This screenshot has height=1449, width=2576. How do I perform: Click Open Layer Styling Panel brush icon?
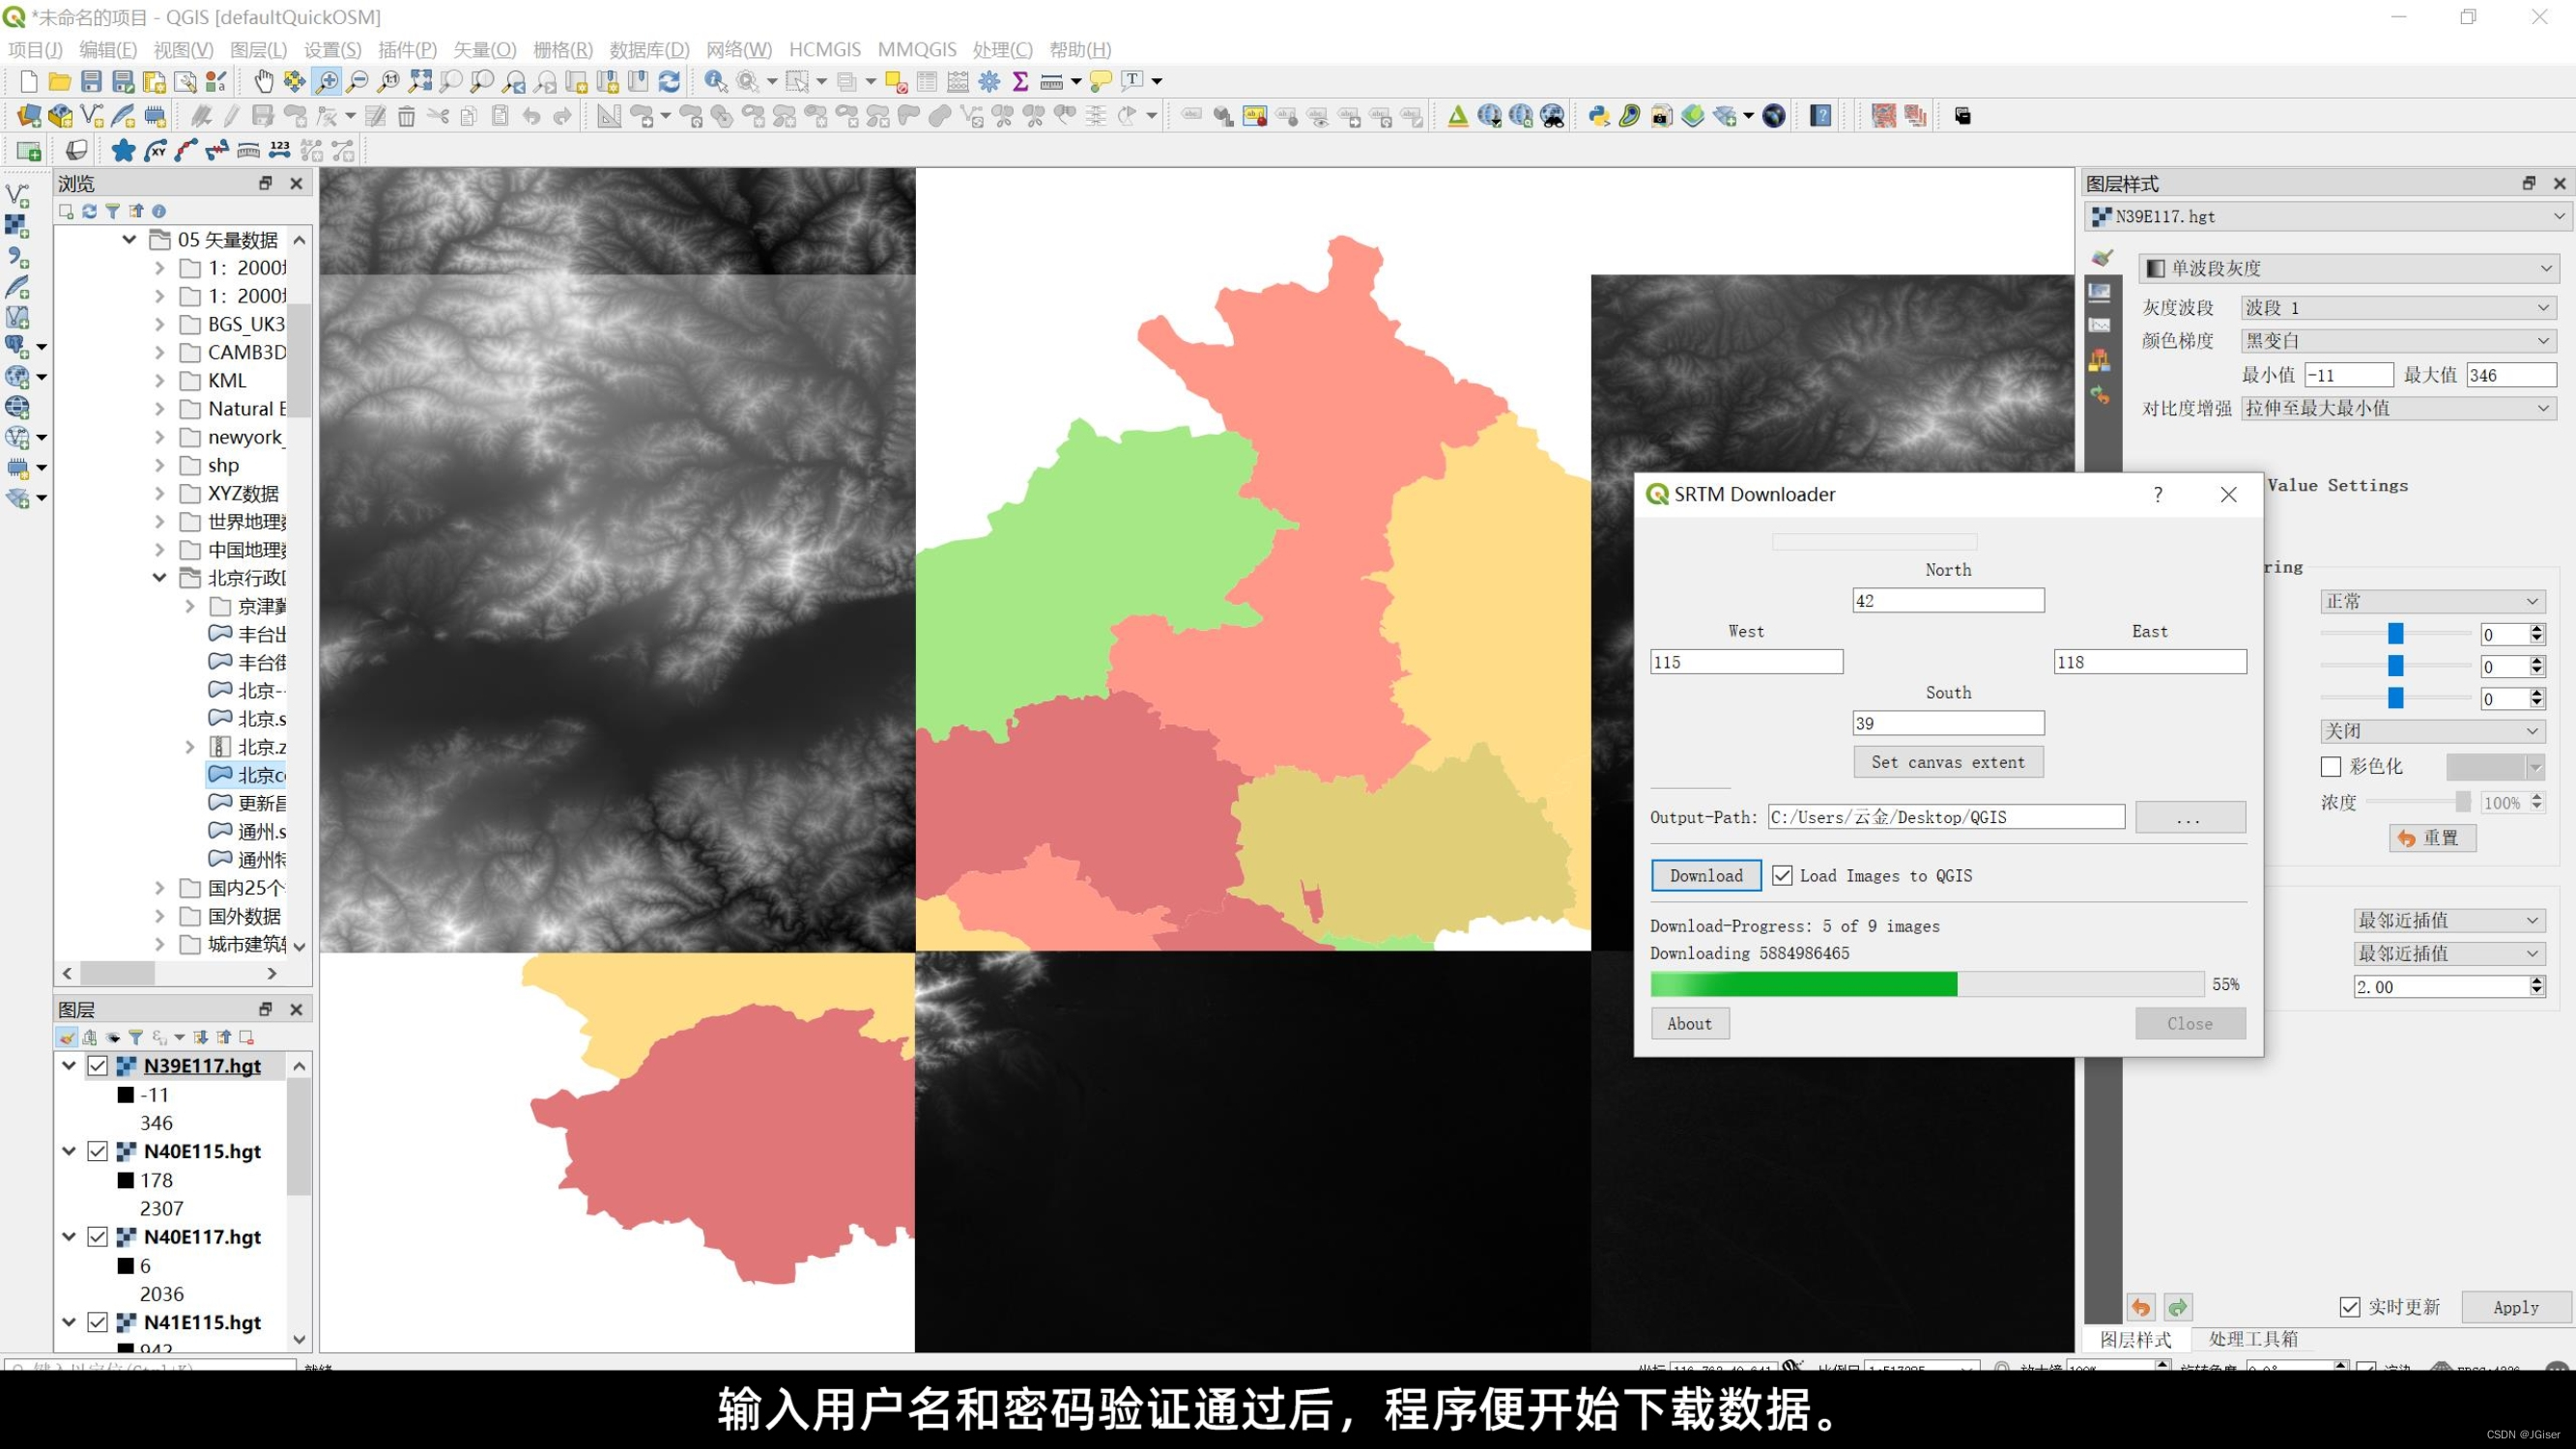click(66, 1037)
